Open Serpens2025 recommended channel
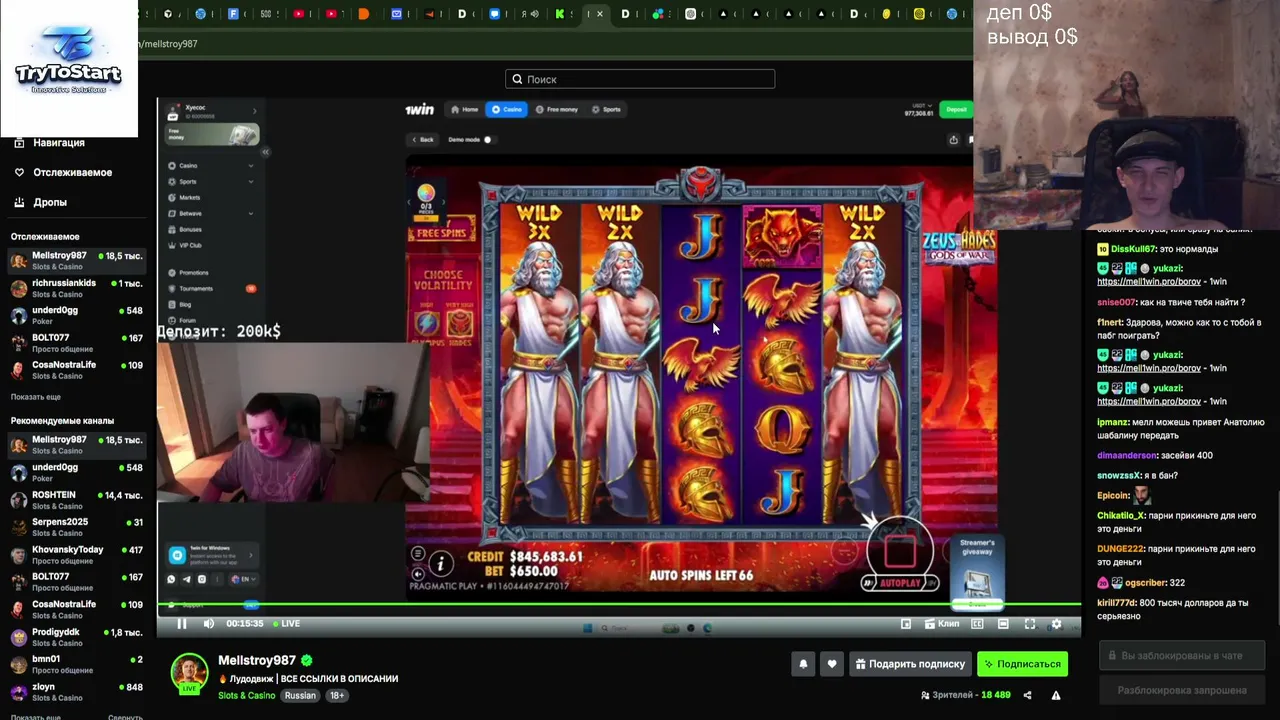 (77, 527)
